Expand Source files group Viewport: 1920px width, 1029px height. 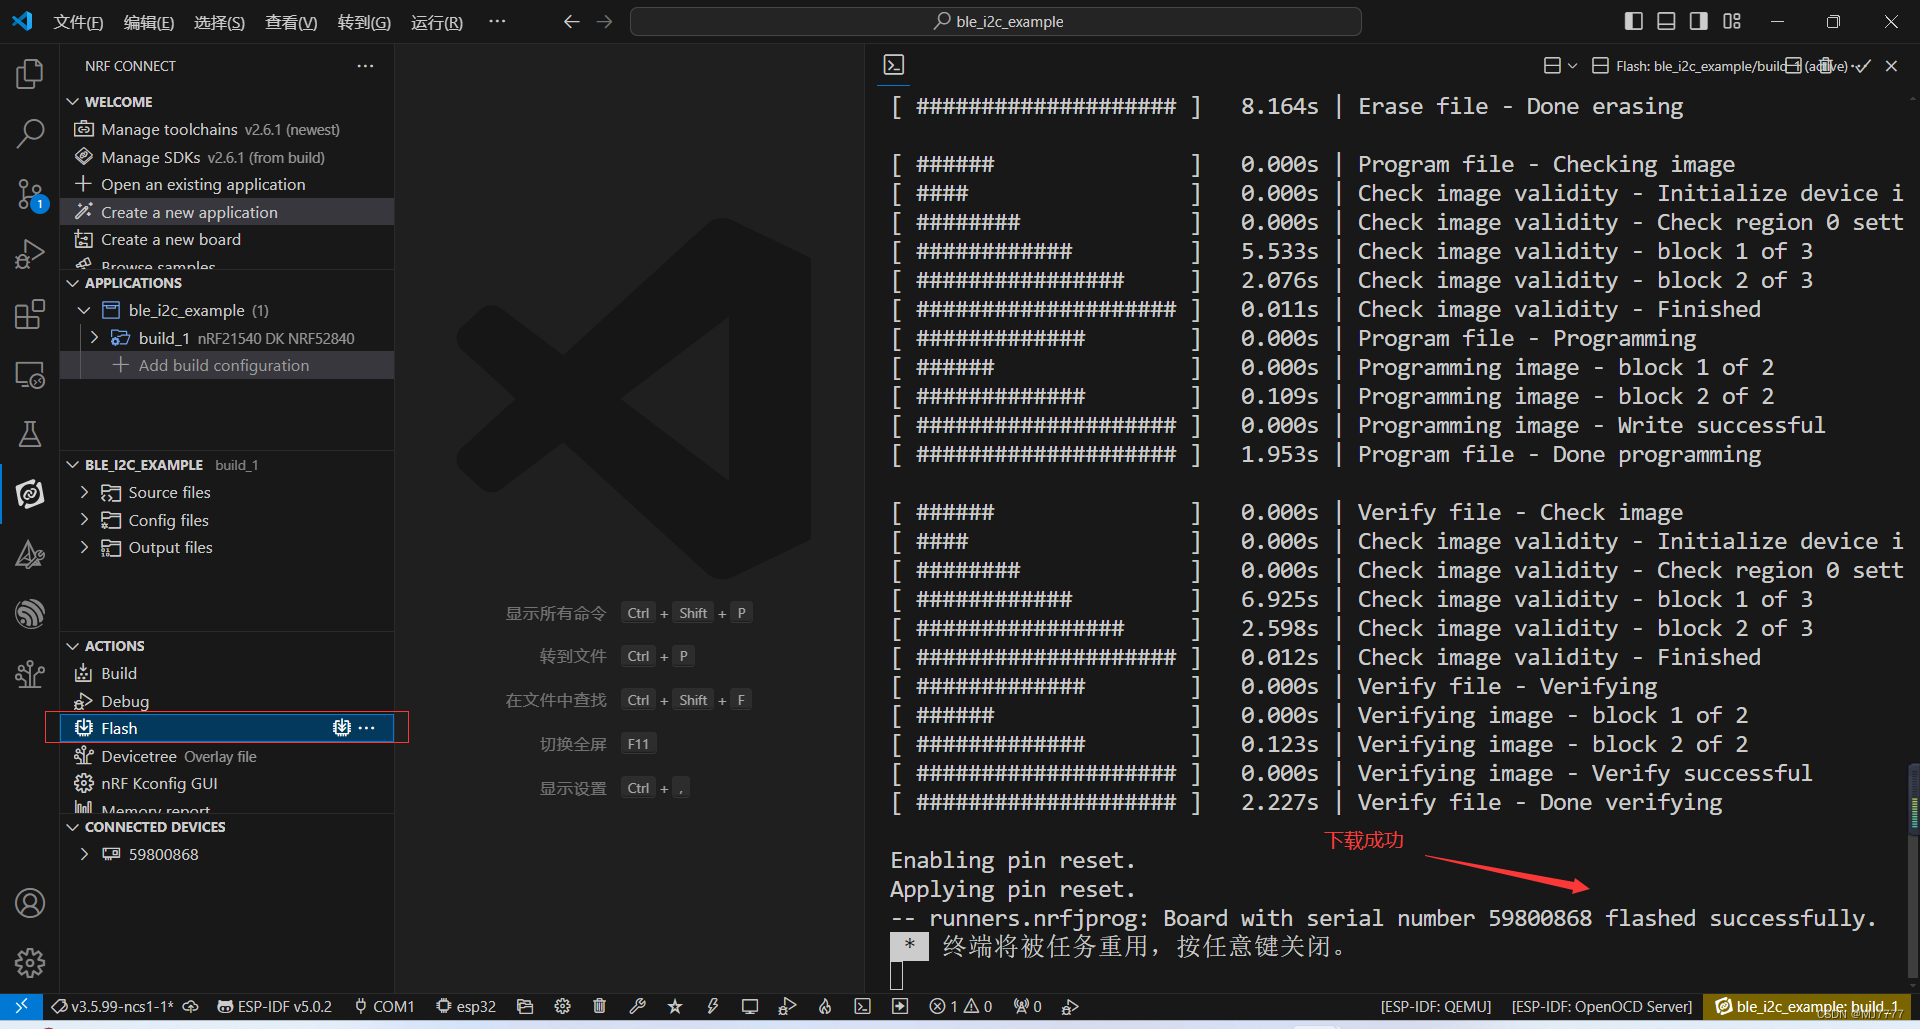pos(84,492)
